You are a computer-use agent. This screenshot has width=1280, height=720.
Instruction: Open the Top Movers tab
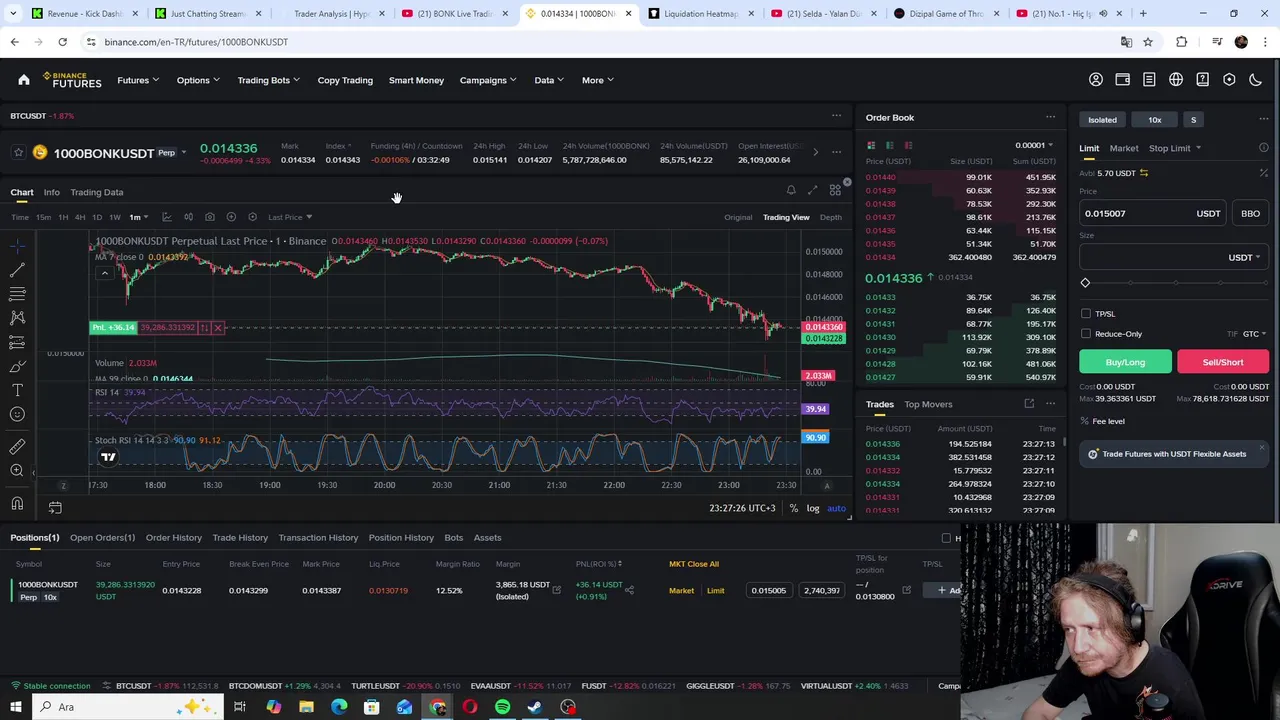pyautogui.click(x=928, y=404)
